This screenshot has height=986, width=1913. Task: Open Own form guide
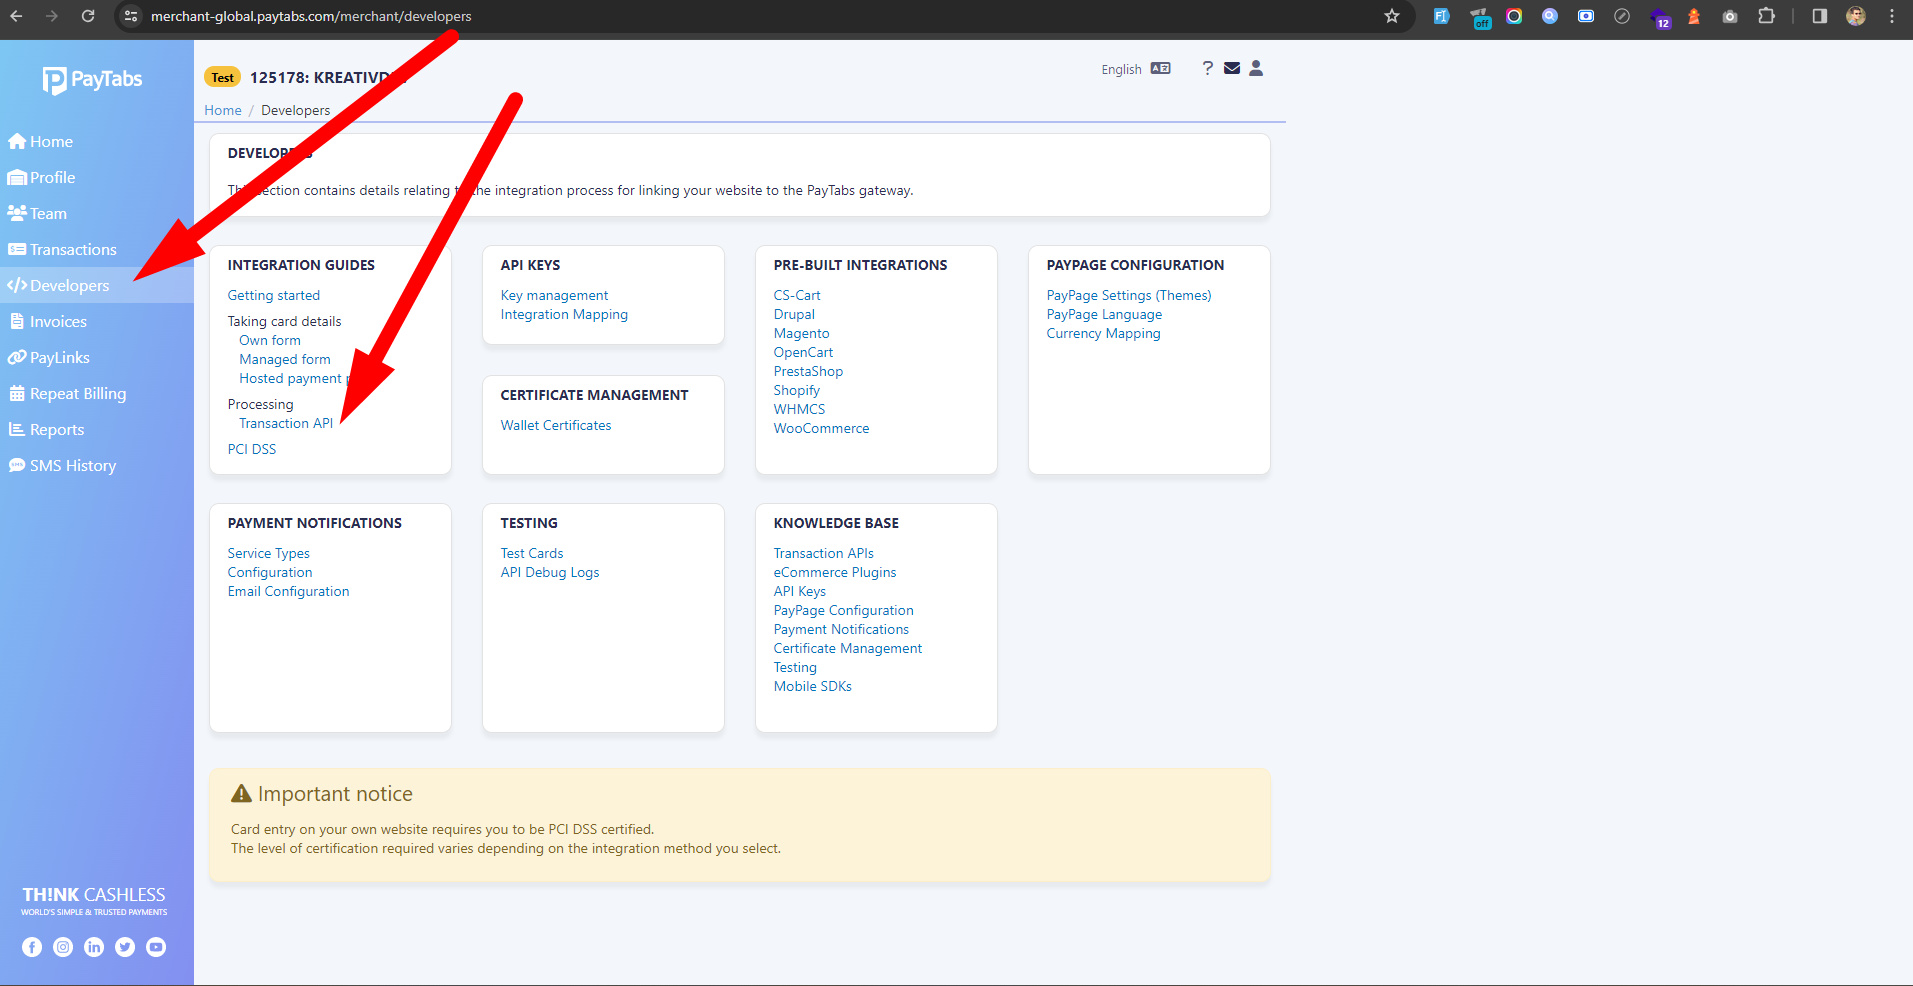click(270, 340)
